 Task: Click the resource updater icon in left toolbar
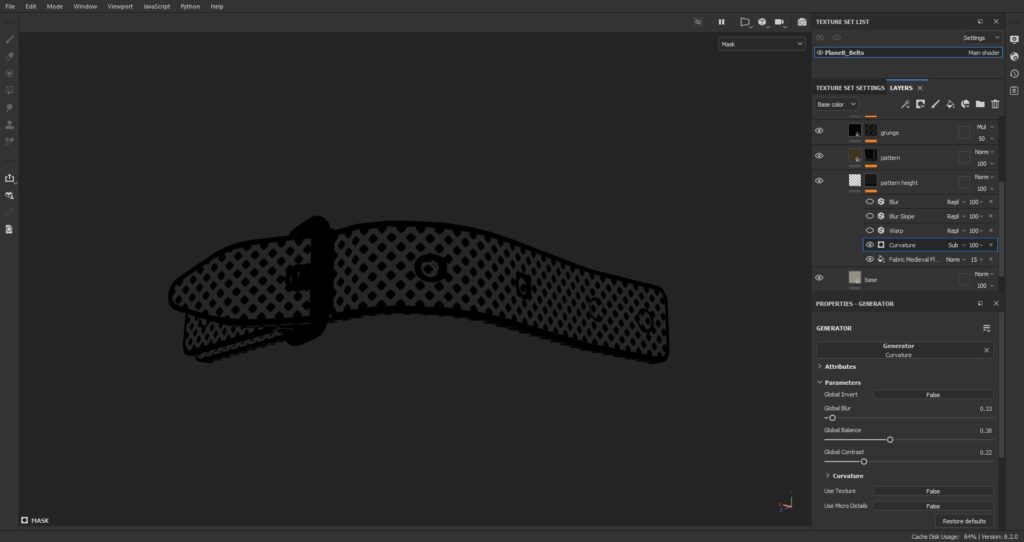(10, 195)
